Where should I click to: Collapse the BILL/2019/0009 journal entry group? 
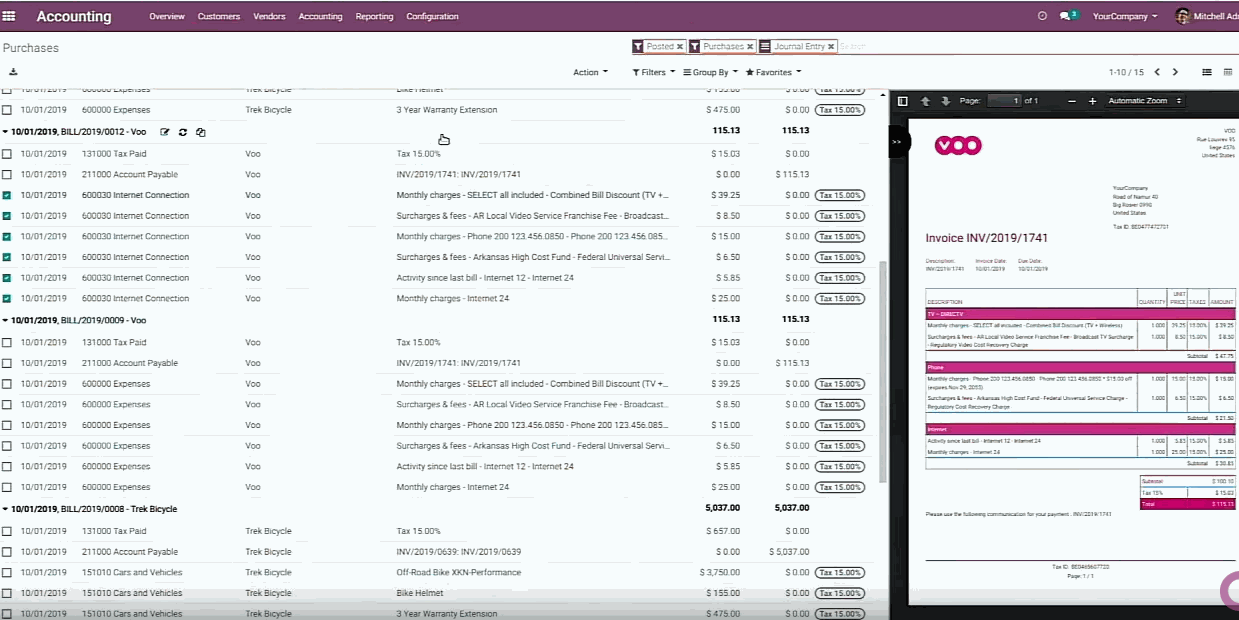(8, 320)
